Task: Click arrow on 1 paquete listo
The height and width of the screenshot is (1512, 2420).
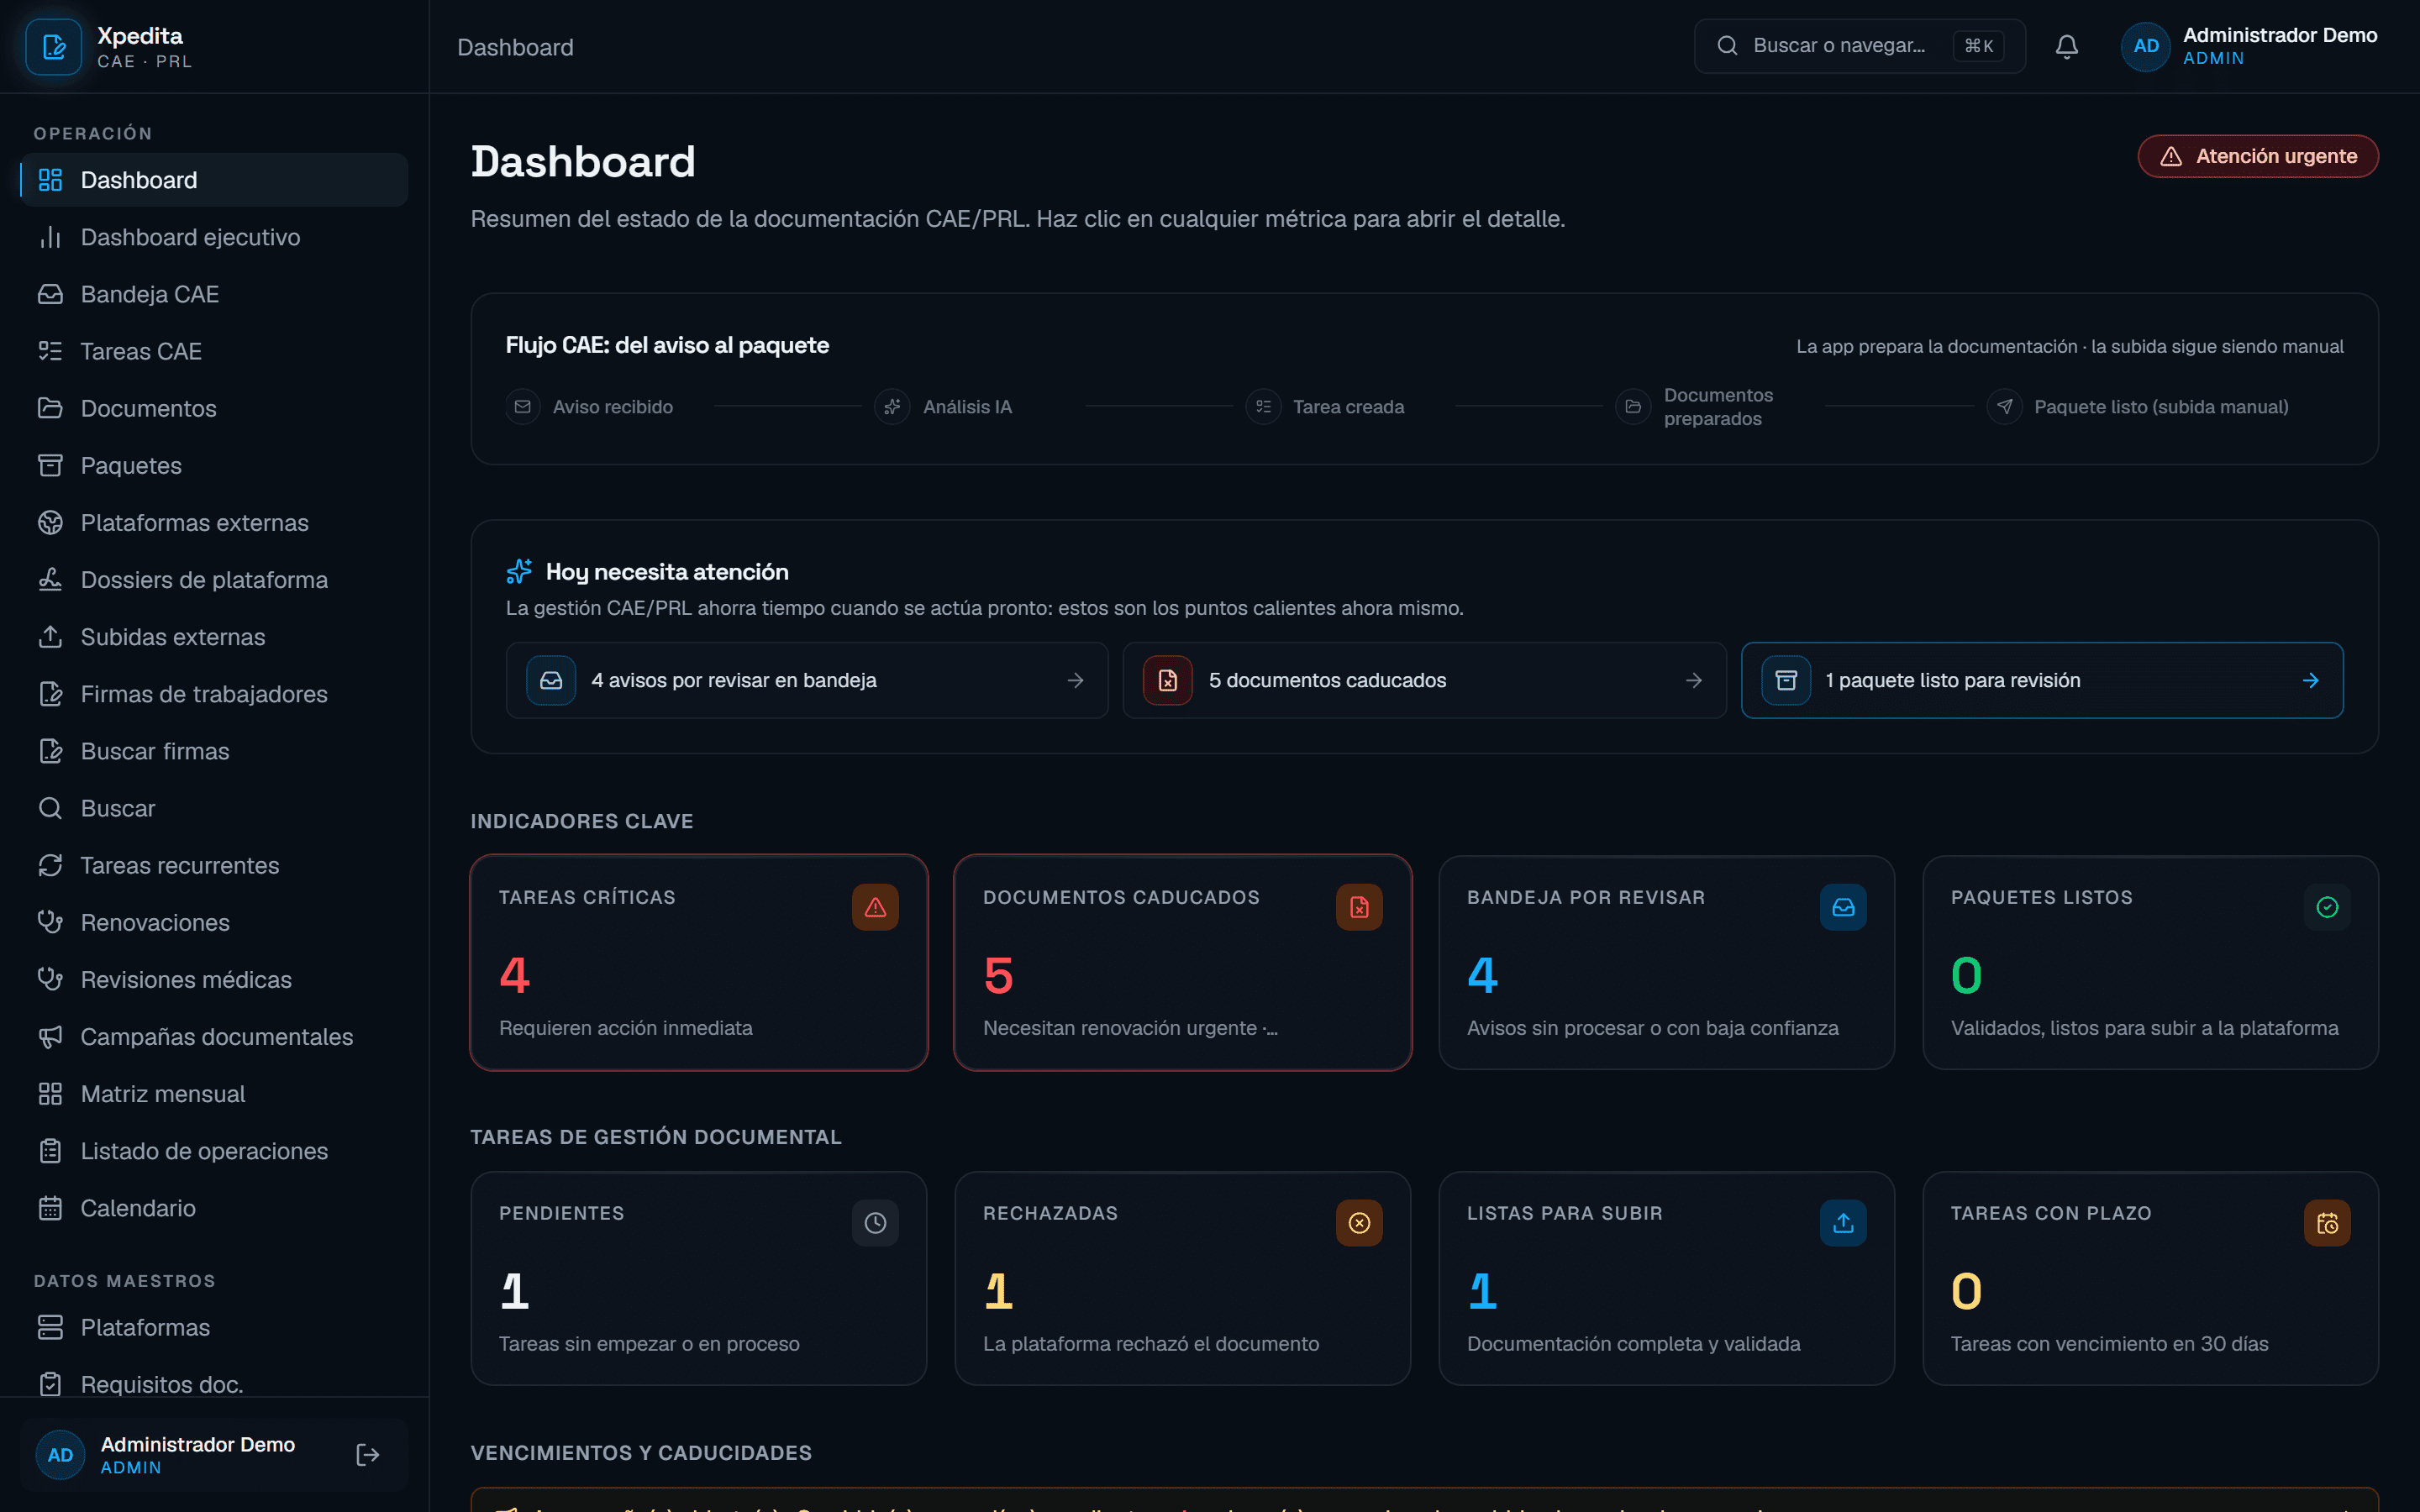Action: point(2311,680)
